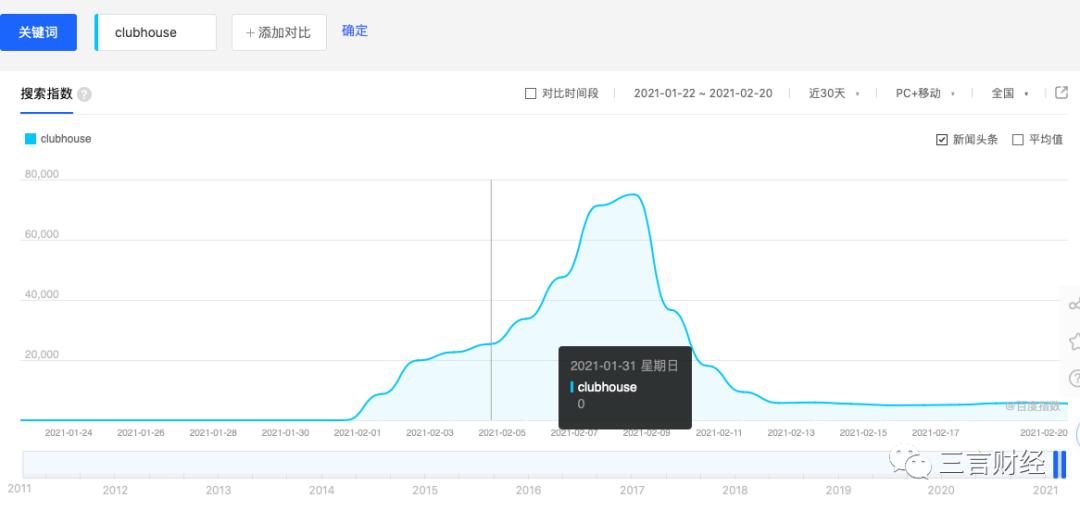This screenshot has width=1080, height=510.
Task: Click the share icon on right sidebar
Action: 1074,304
